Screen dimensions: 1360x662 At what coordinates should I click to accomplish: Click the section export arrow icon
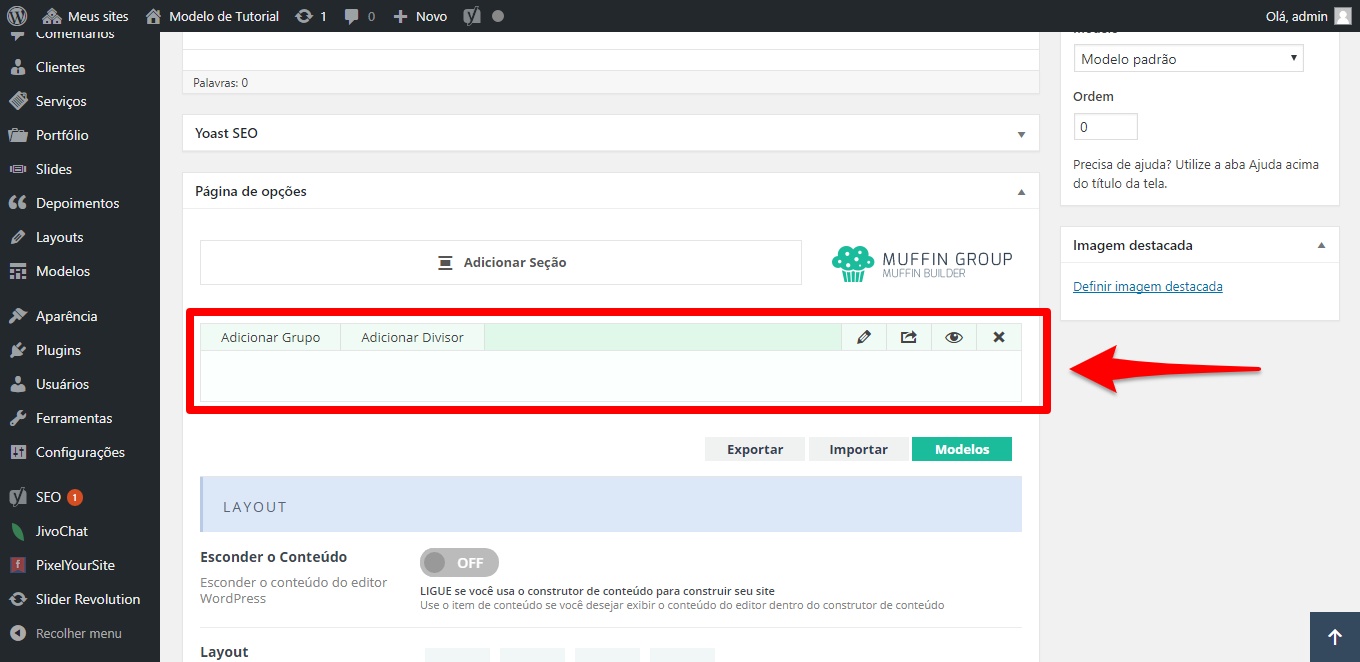[x=908, y=337]
